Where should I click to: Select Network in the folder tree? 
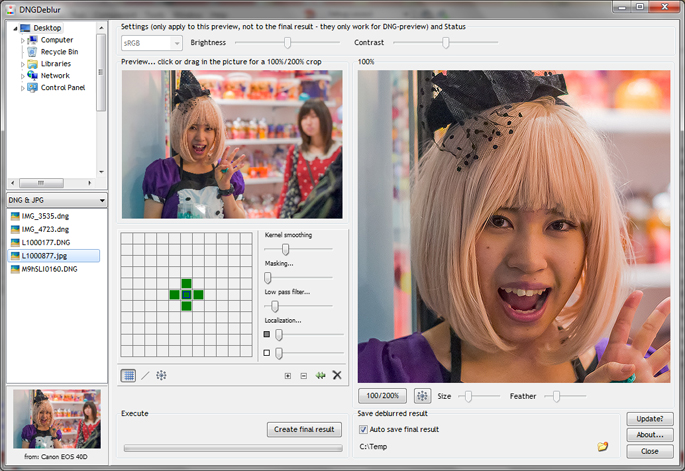(x=55, y=76)
